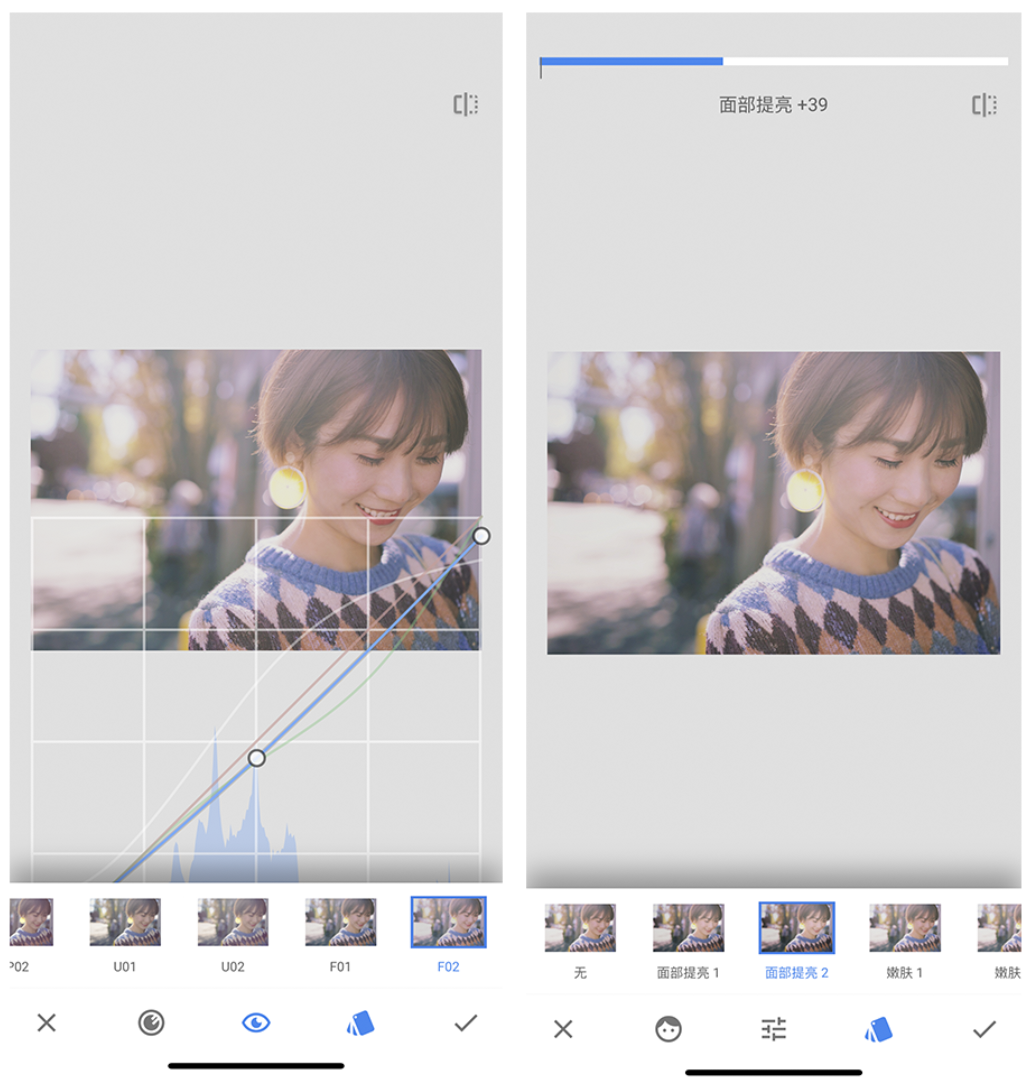Choose the U02 curve preset
This screenshot has height=1080, width=1032.
click(x=233, y=923)
